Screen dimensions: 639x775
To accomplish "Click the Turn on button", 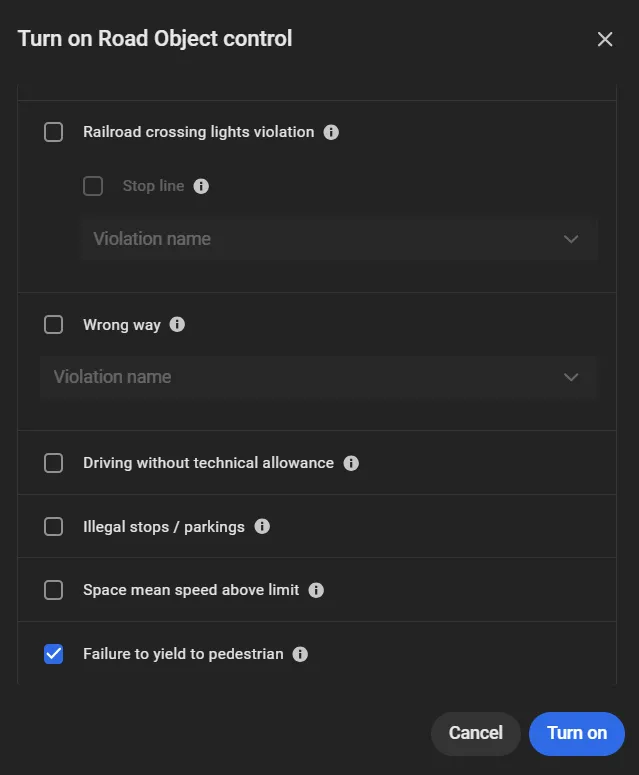I will pyautogui.click(x=577, y=733).
